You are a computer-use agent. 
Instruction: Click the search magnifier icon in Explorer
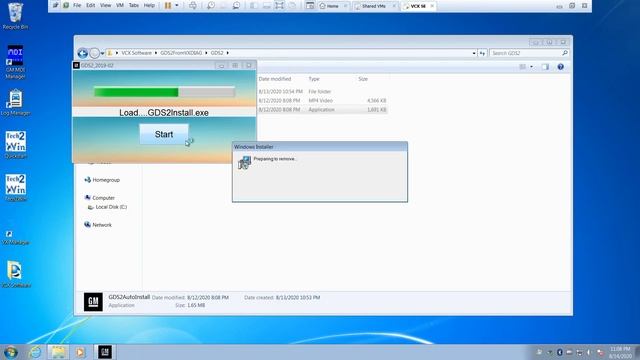[565, 53]
